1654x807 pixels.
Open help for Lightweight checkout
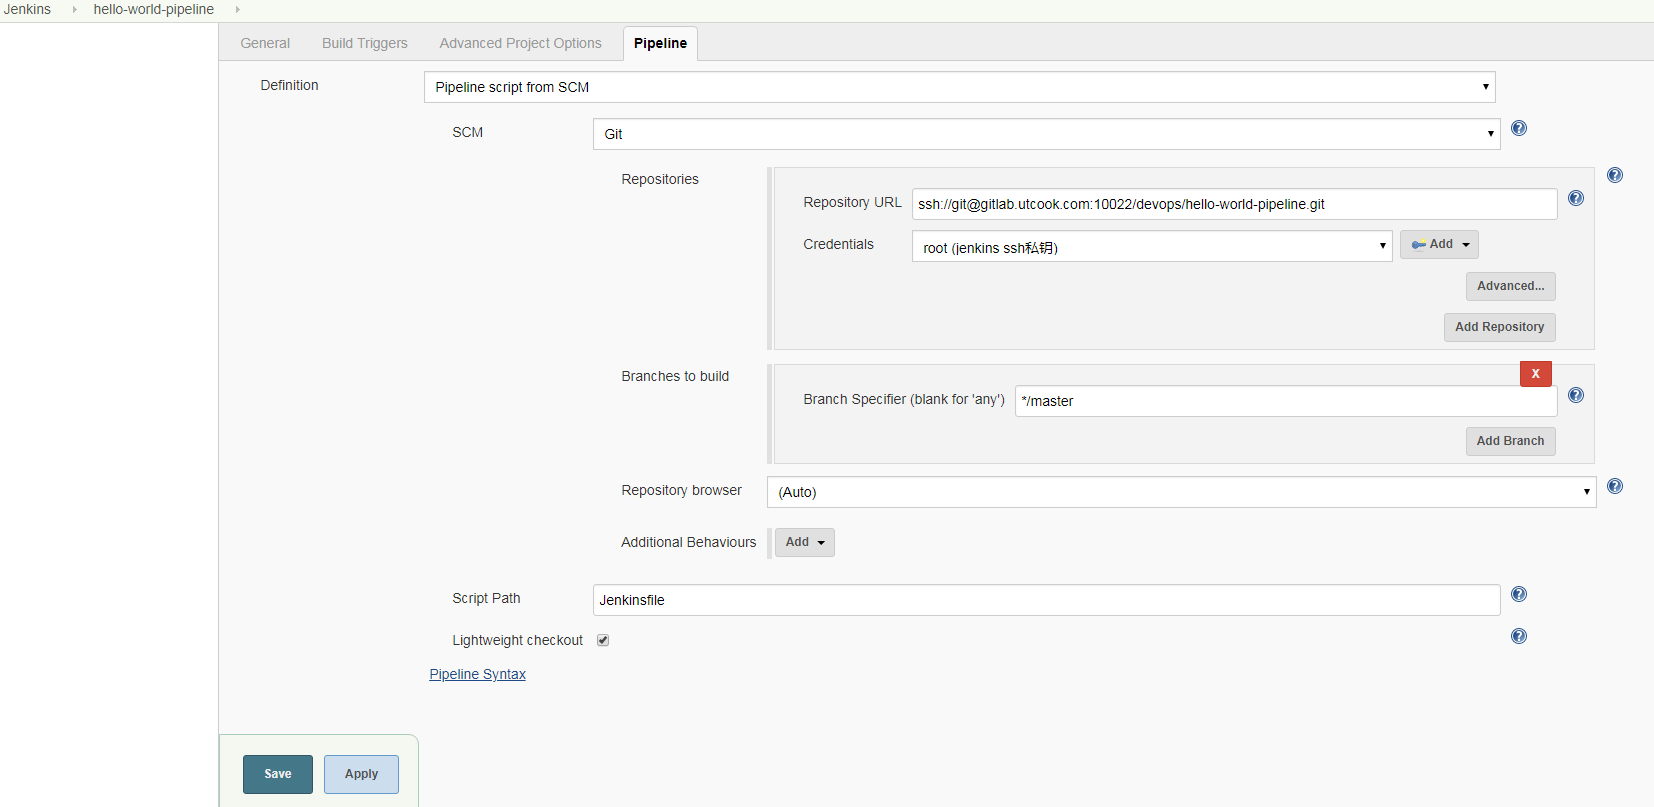point(1518,636)
